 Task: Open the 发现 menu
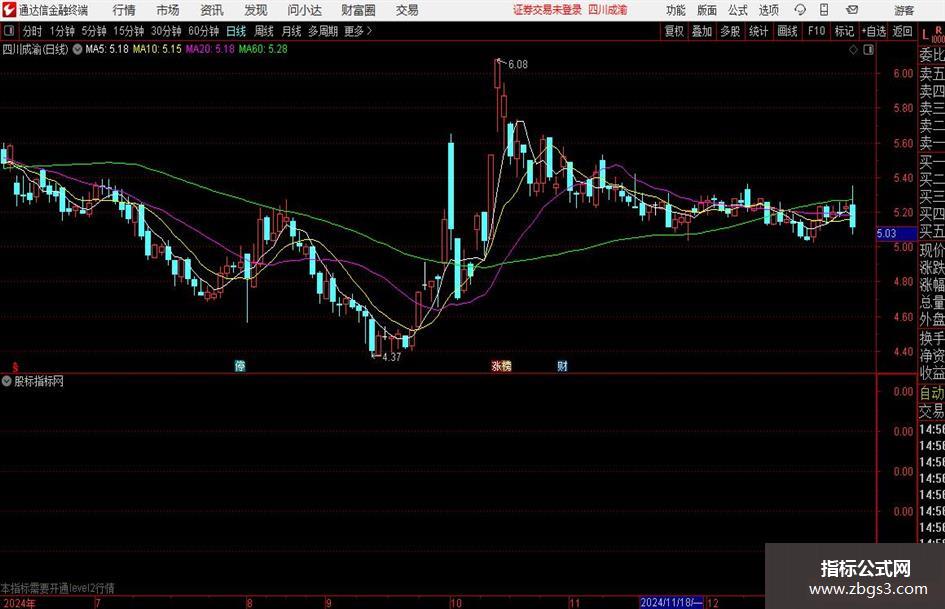(x=256, y=10)
